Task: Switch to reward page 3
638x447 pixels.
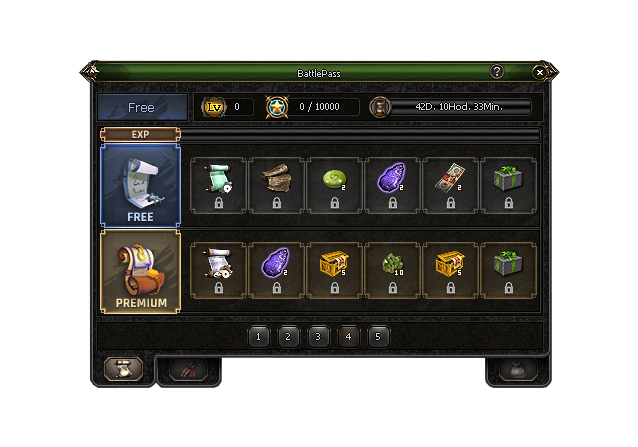Action: point(318,337)
